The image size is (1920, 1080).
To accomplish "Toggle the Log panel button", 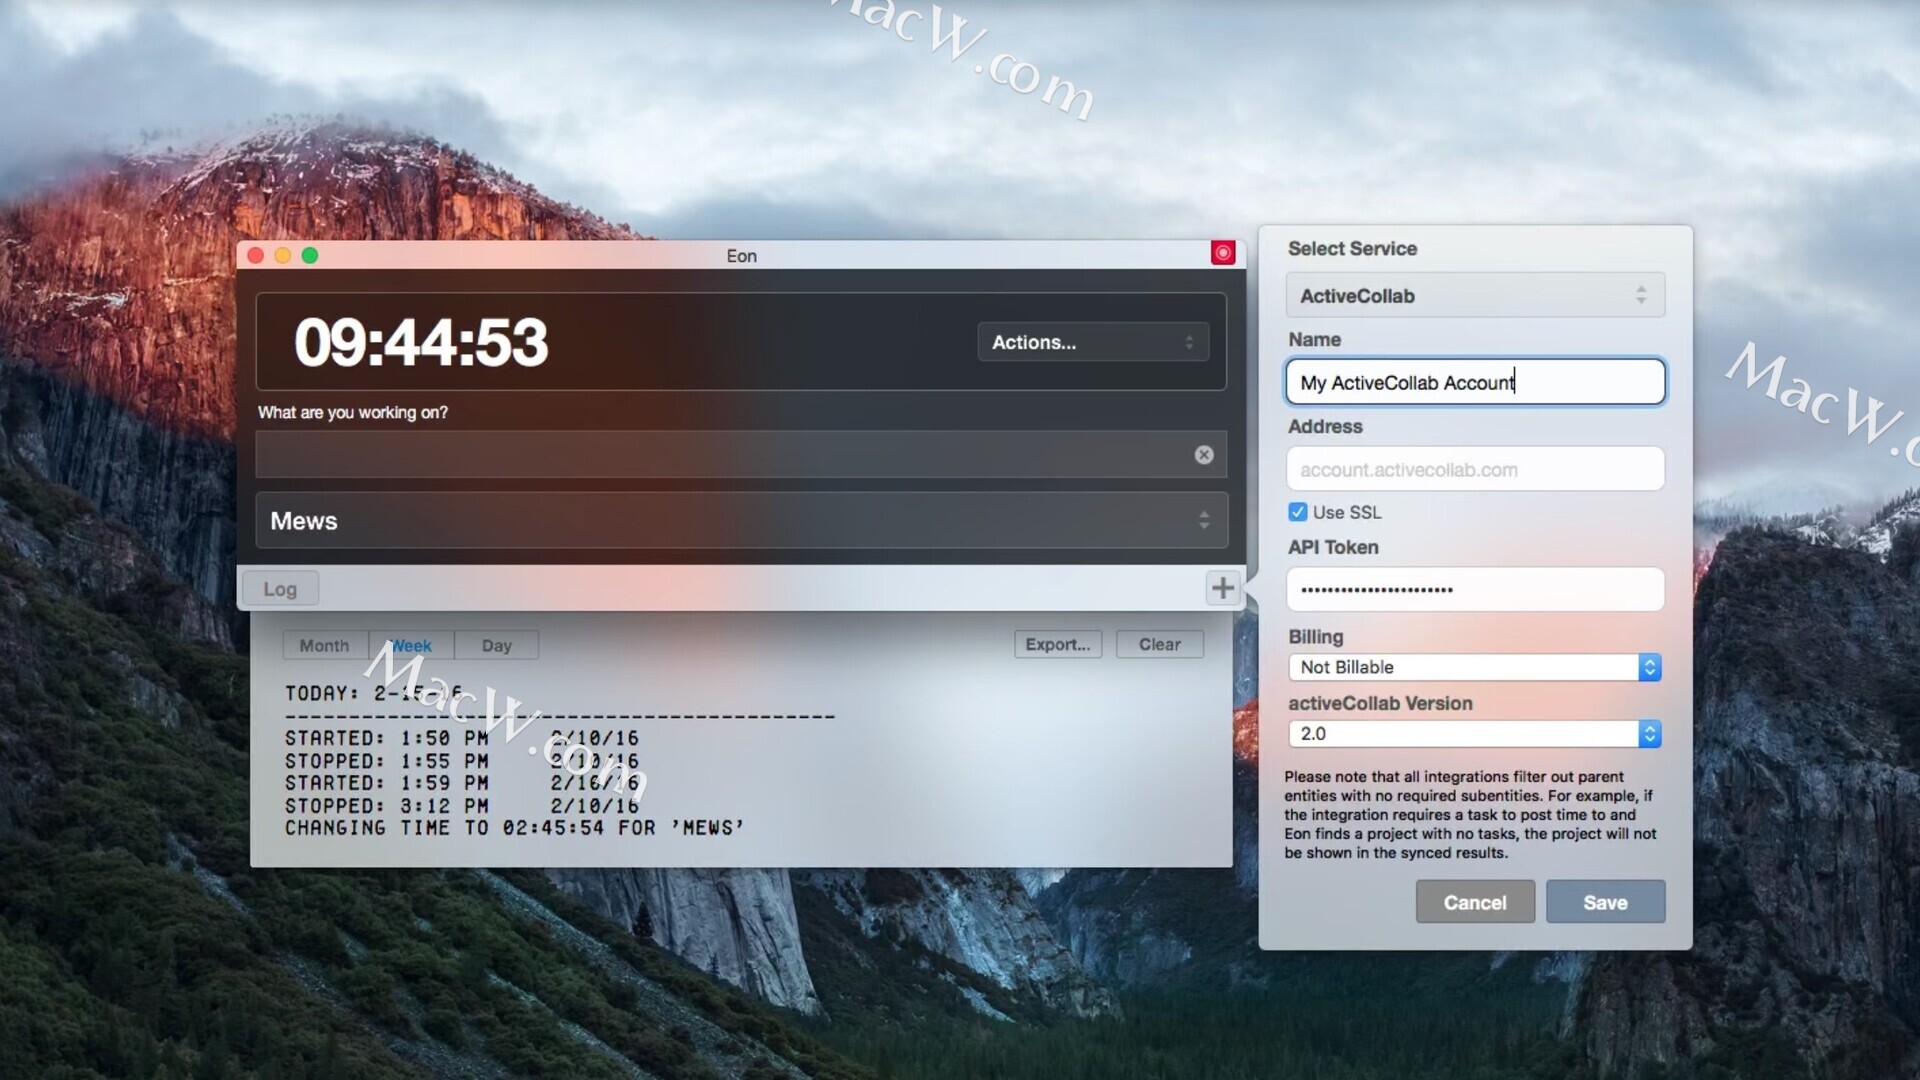I will (x=280, y=589).
